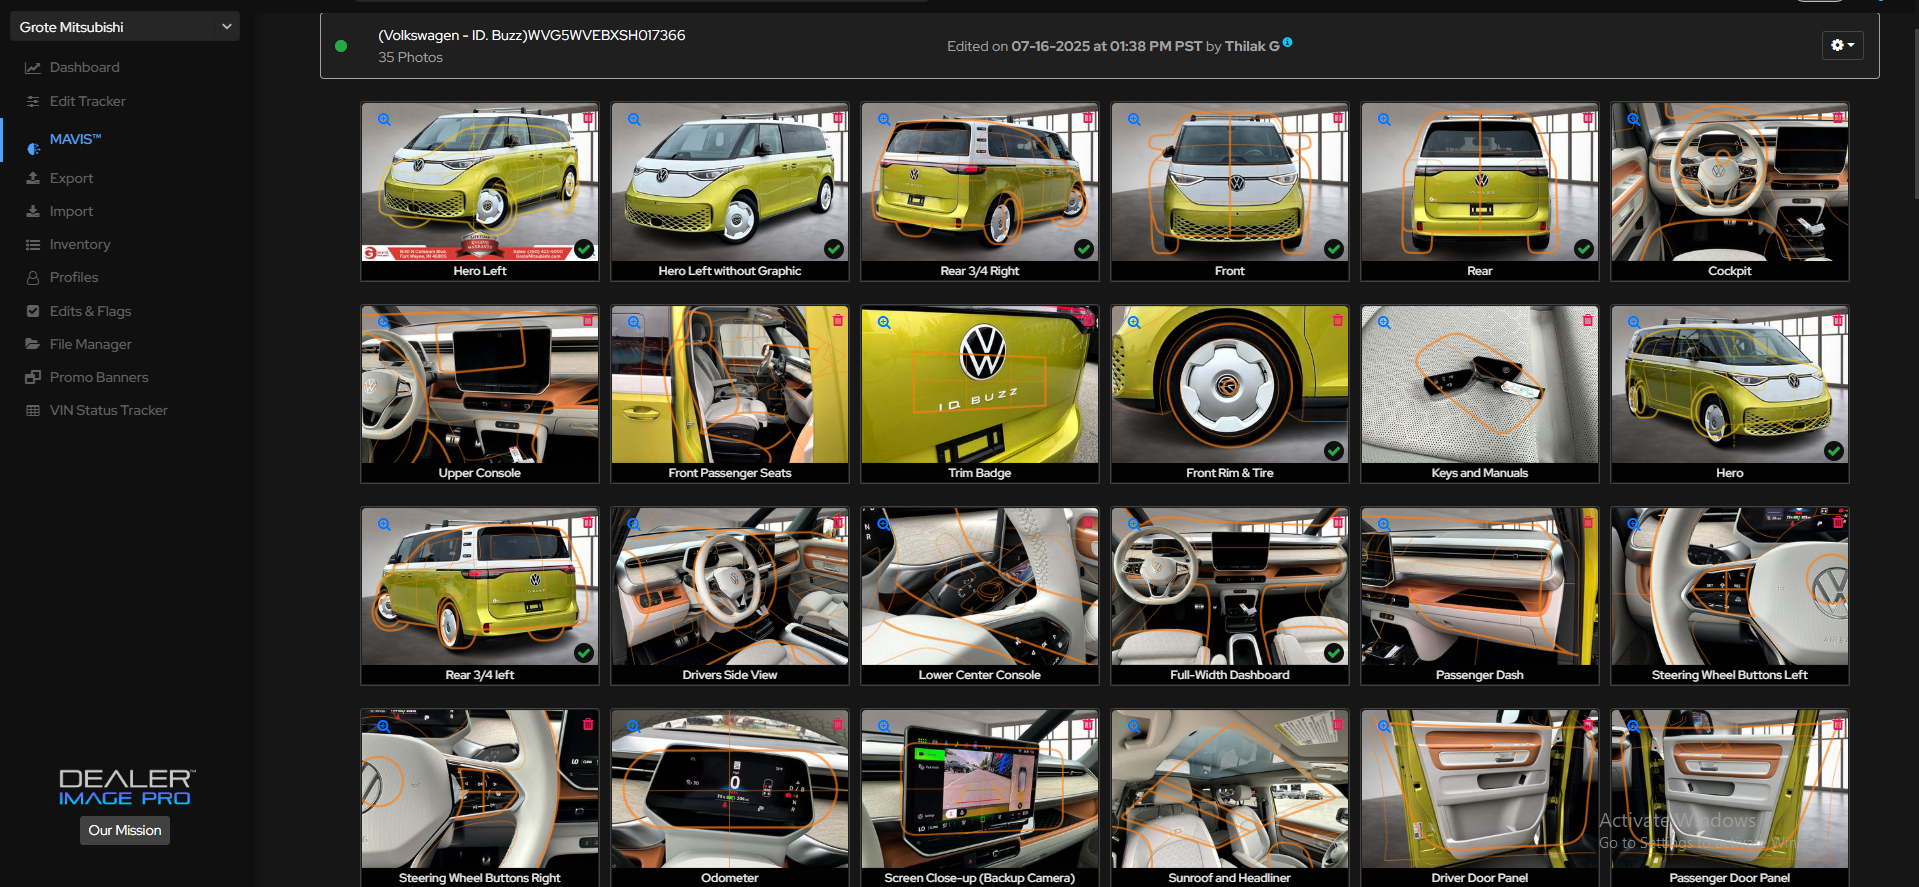Expand the gear settings dropdown
1919x887 pixels.
pyautogui.click(x=1842, y=45)
